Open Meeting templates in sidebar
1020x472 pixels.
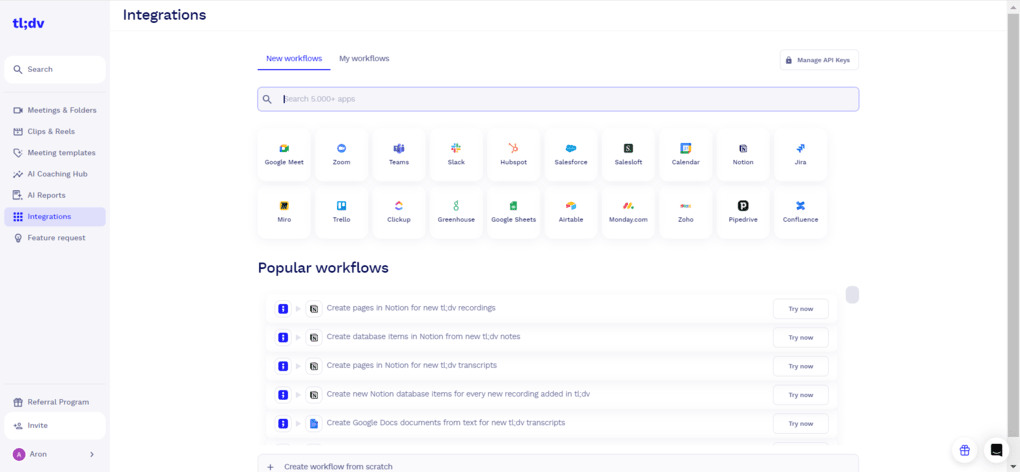pos(55,153)
